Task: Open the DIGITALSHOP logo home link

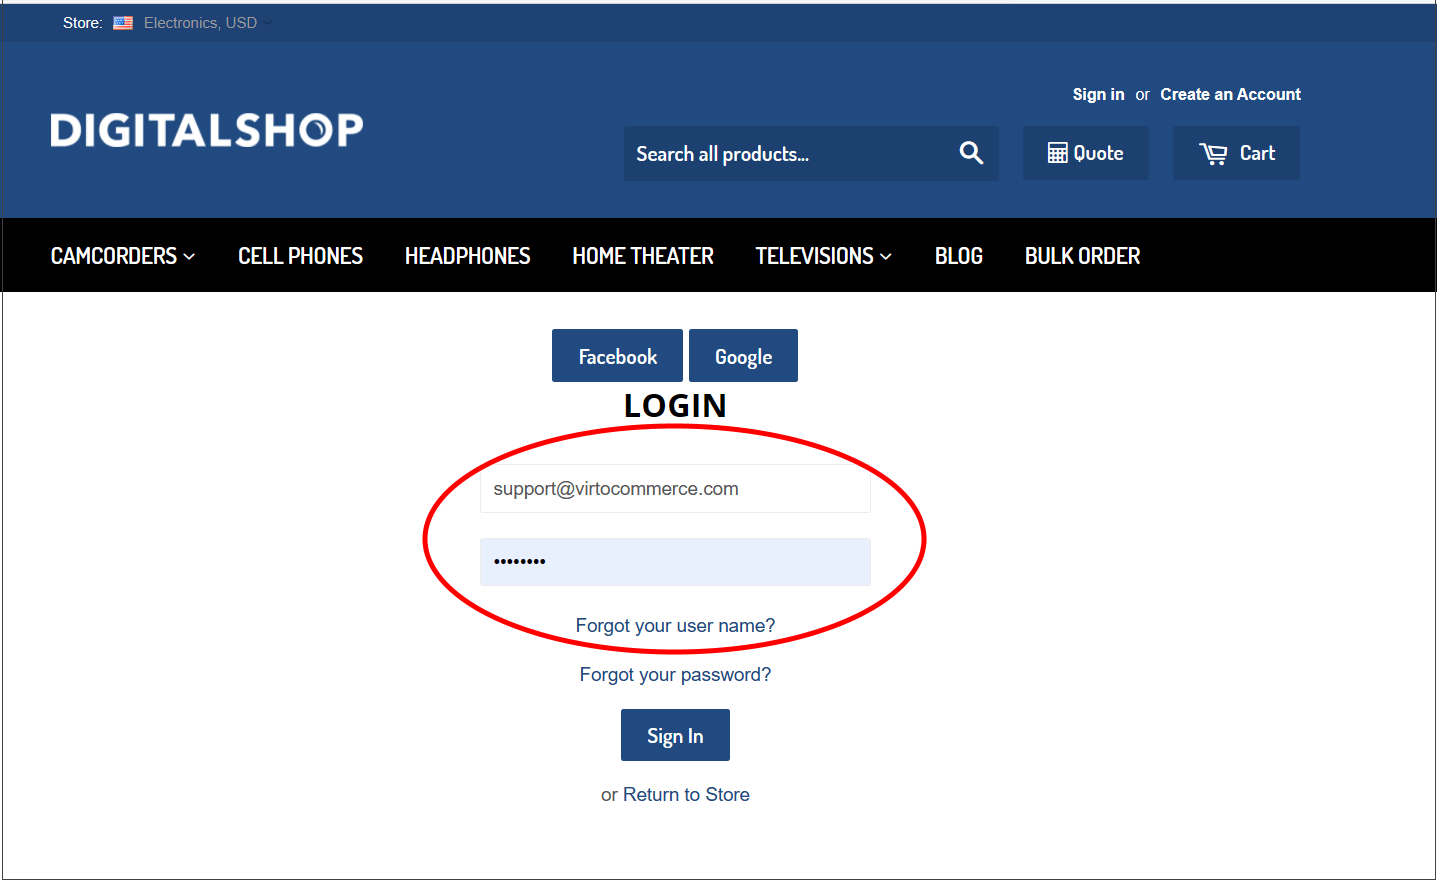Action: click(207, 130)
